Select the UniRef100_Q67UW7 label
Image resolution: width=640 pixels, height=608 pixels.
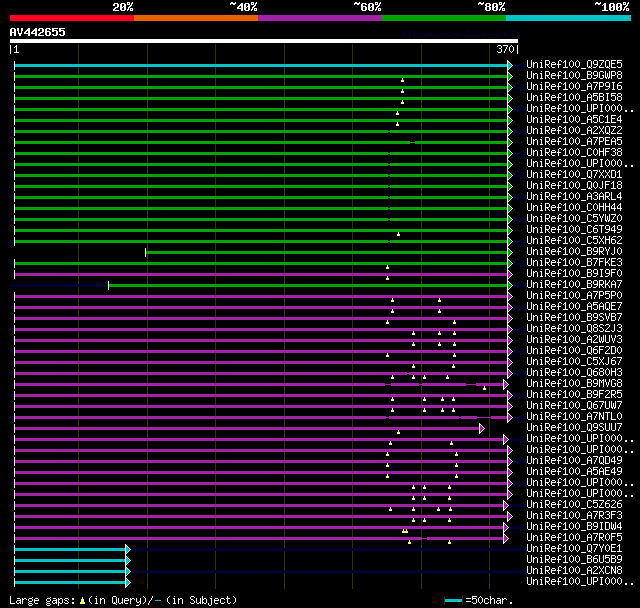pos(574,406)
